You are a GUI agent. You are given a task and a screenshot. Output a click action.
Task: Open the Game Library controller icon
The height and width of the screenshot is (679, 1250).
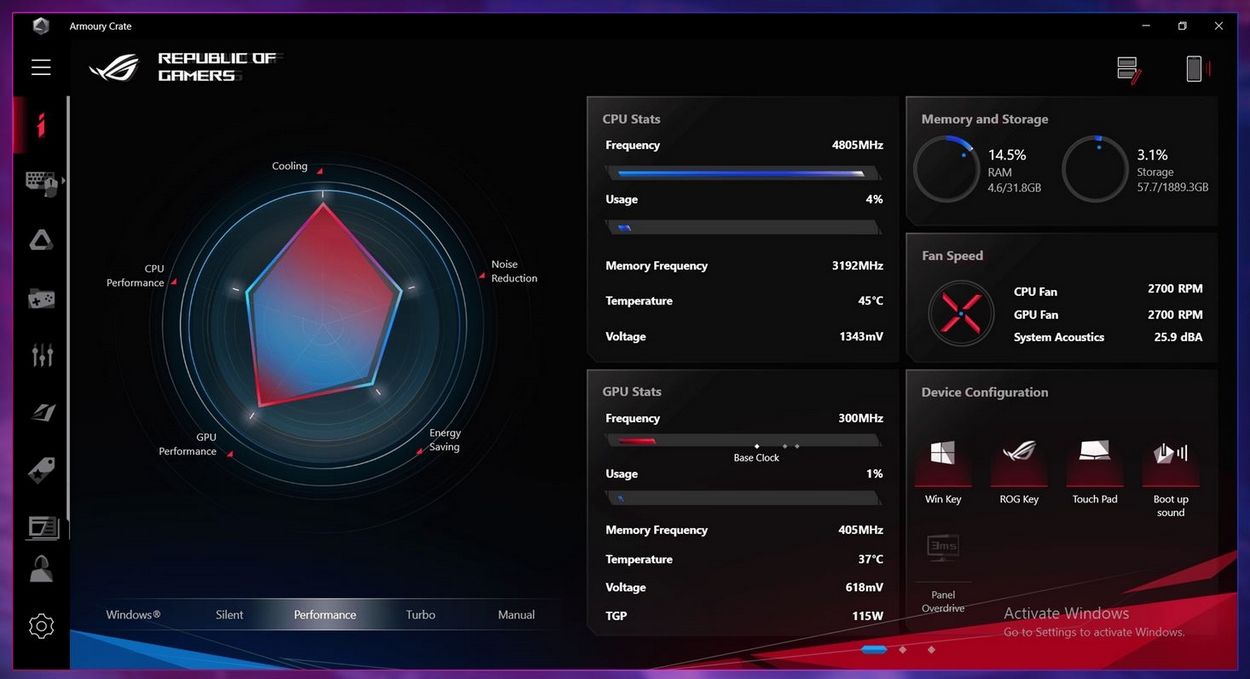point(41,298)
